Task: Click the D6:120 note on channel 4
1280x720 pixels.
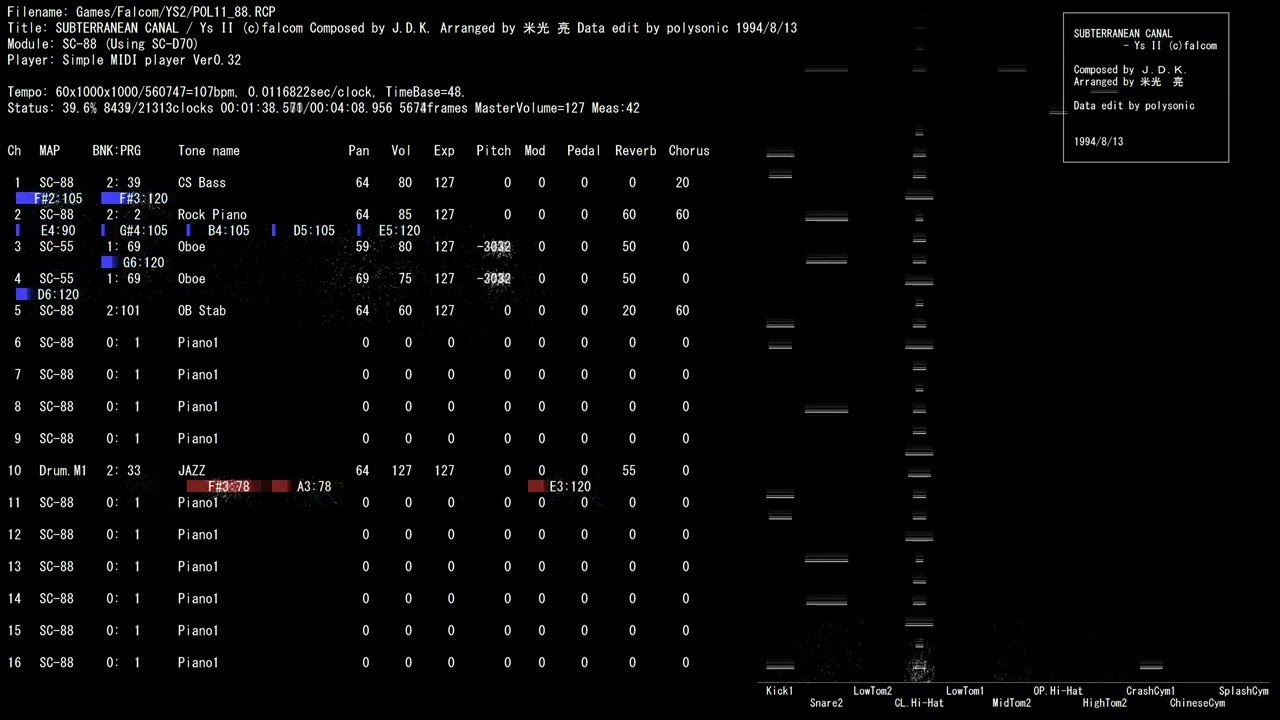Action: click(x=48, y=294)
